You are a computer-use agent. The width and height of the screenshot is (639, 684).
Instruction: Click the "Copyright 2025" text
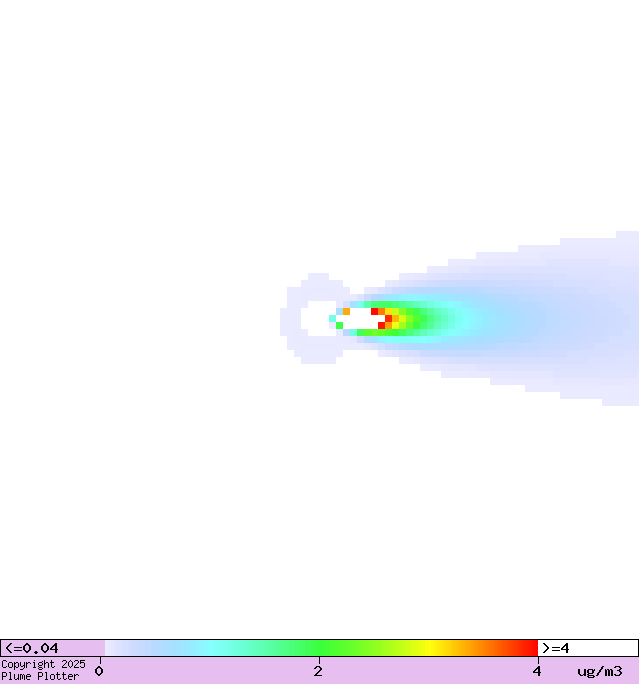[43, 664]
